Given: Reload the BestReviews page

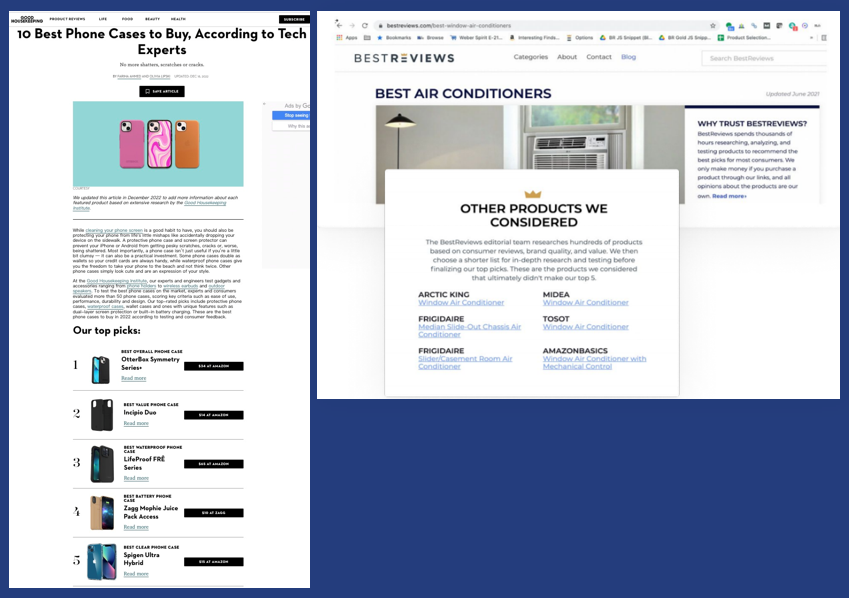Looking at the screenshot, I should 364,25.
